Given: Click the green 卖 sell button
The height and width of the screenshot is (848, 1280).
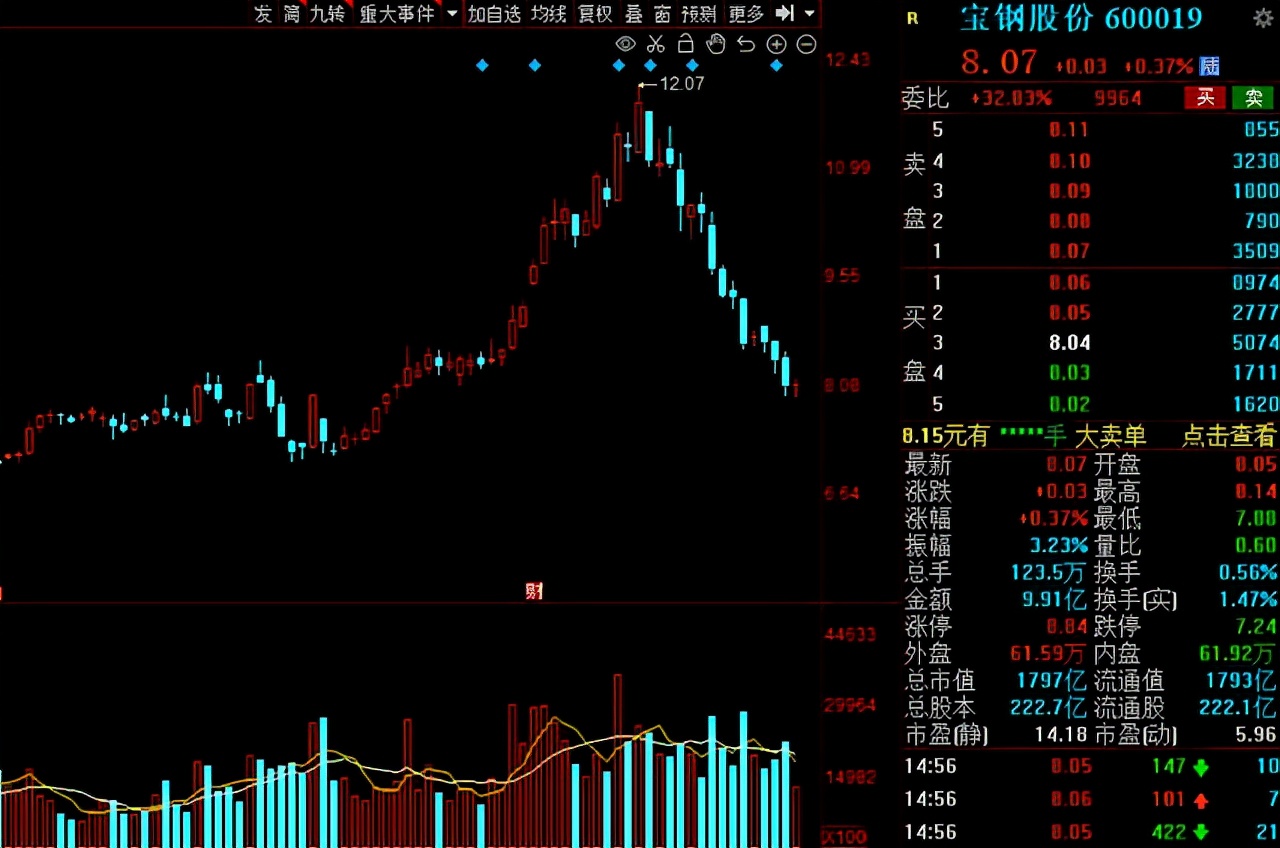Looking at the screenshot, I should coord(1253,97).
